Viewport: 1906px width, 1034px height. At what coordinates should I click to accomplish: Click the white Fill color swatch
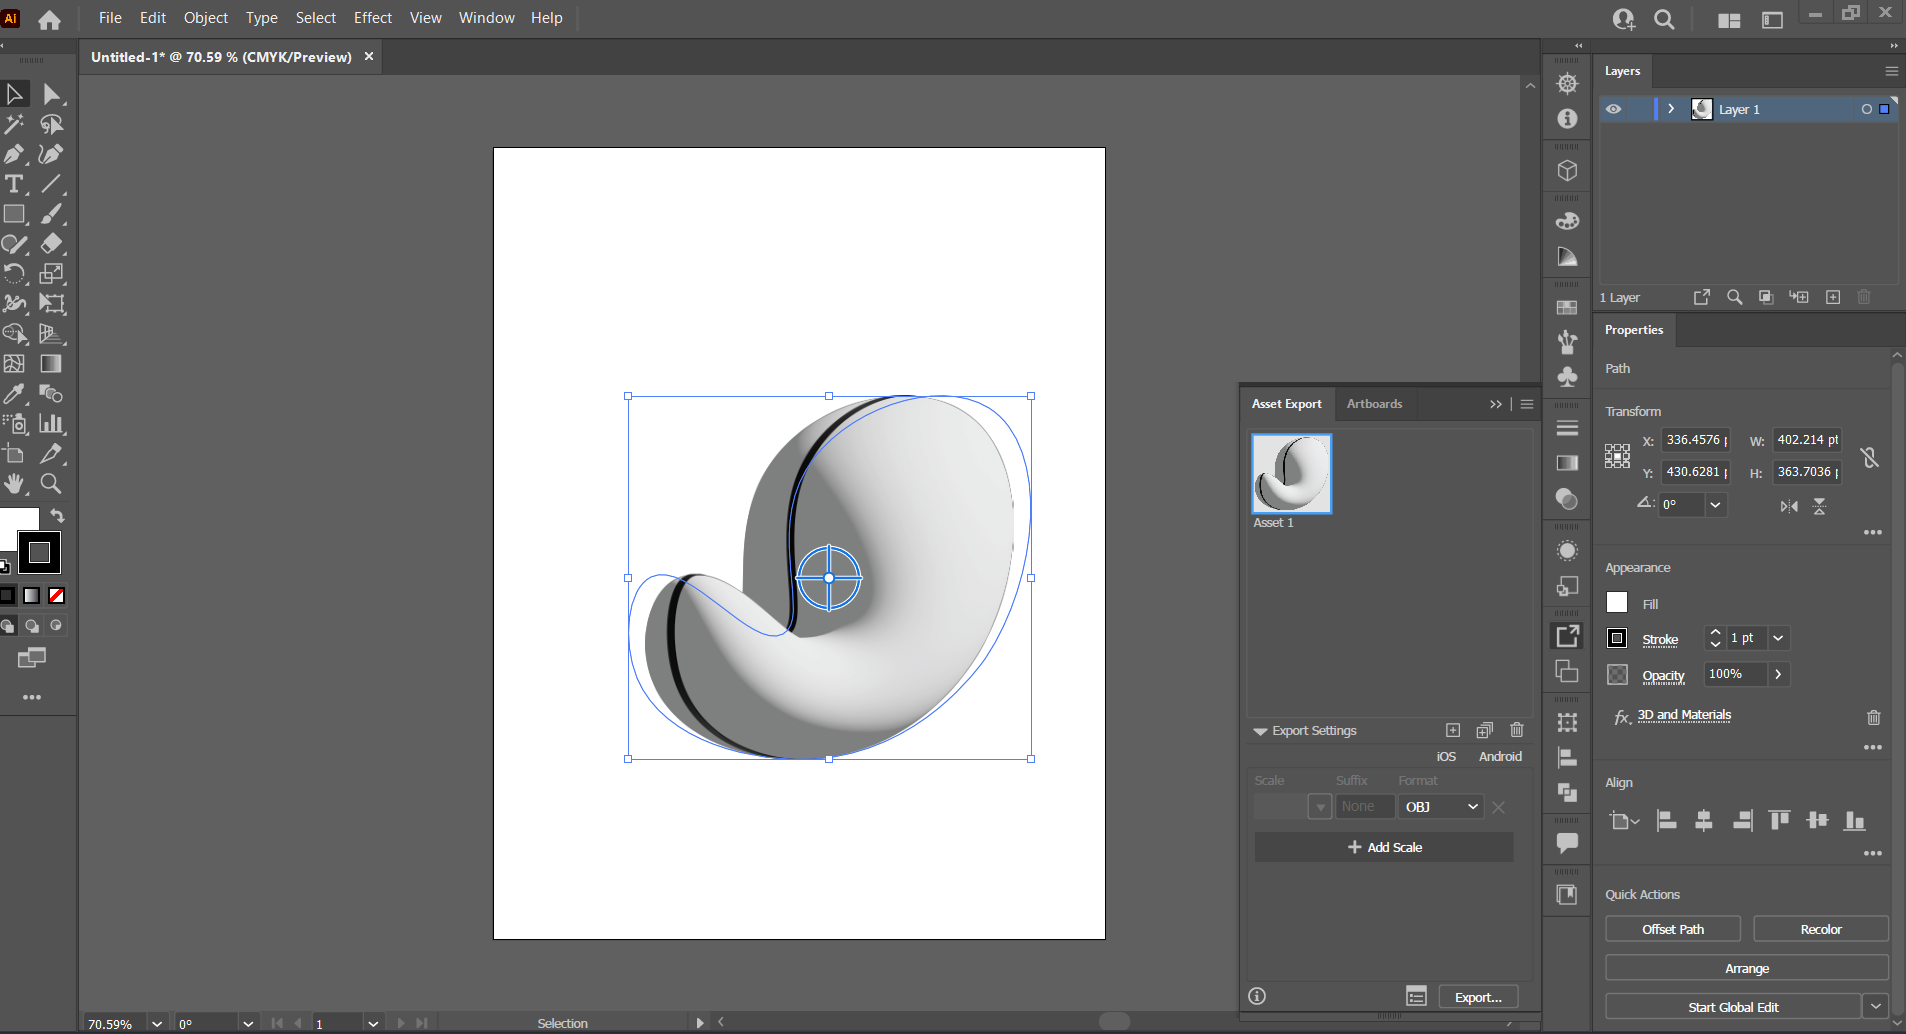click(x=1617, y=603)
